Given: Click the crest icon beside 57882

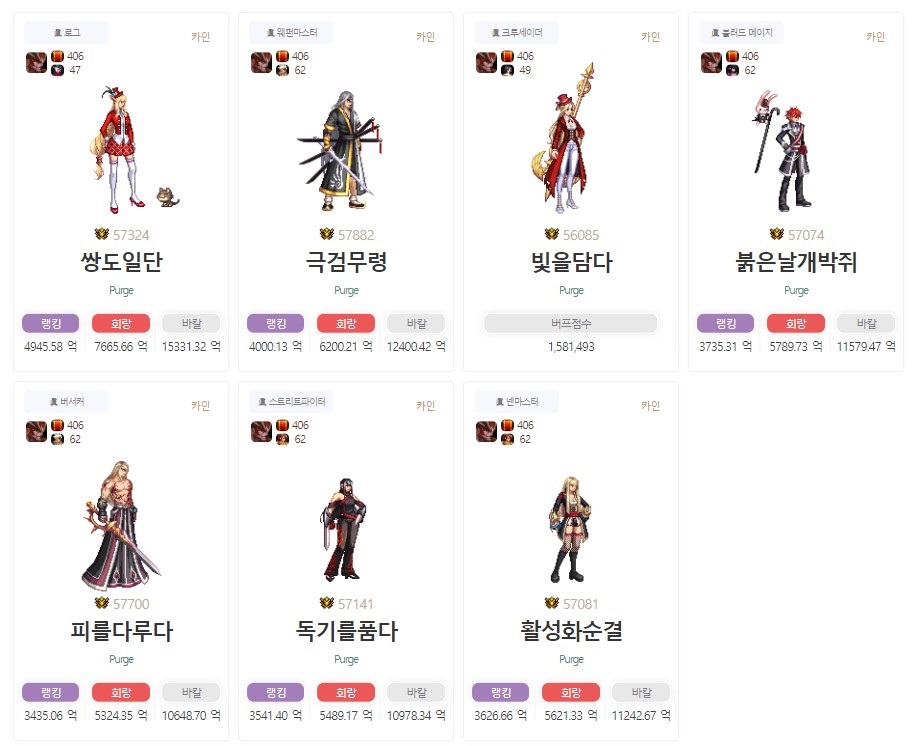Looking at the screenshot, I should click(x=326, y=234).
